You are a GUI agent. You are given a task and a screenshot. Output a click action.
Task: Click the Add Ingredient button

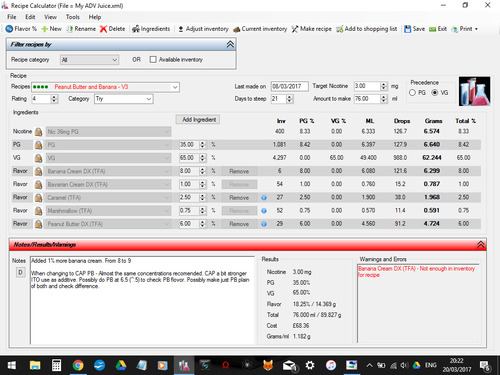(198, 120)
